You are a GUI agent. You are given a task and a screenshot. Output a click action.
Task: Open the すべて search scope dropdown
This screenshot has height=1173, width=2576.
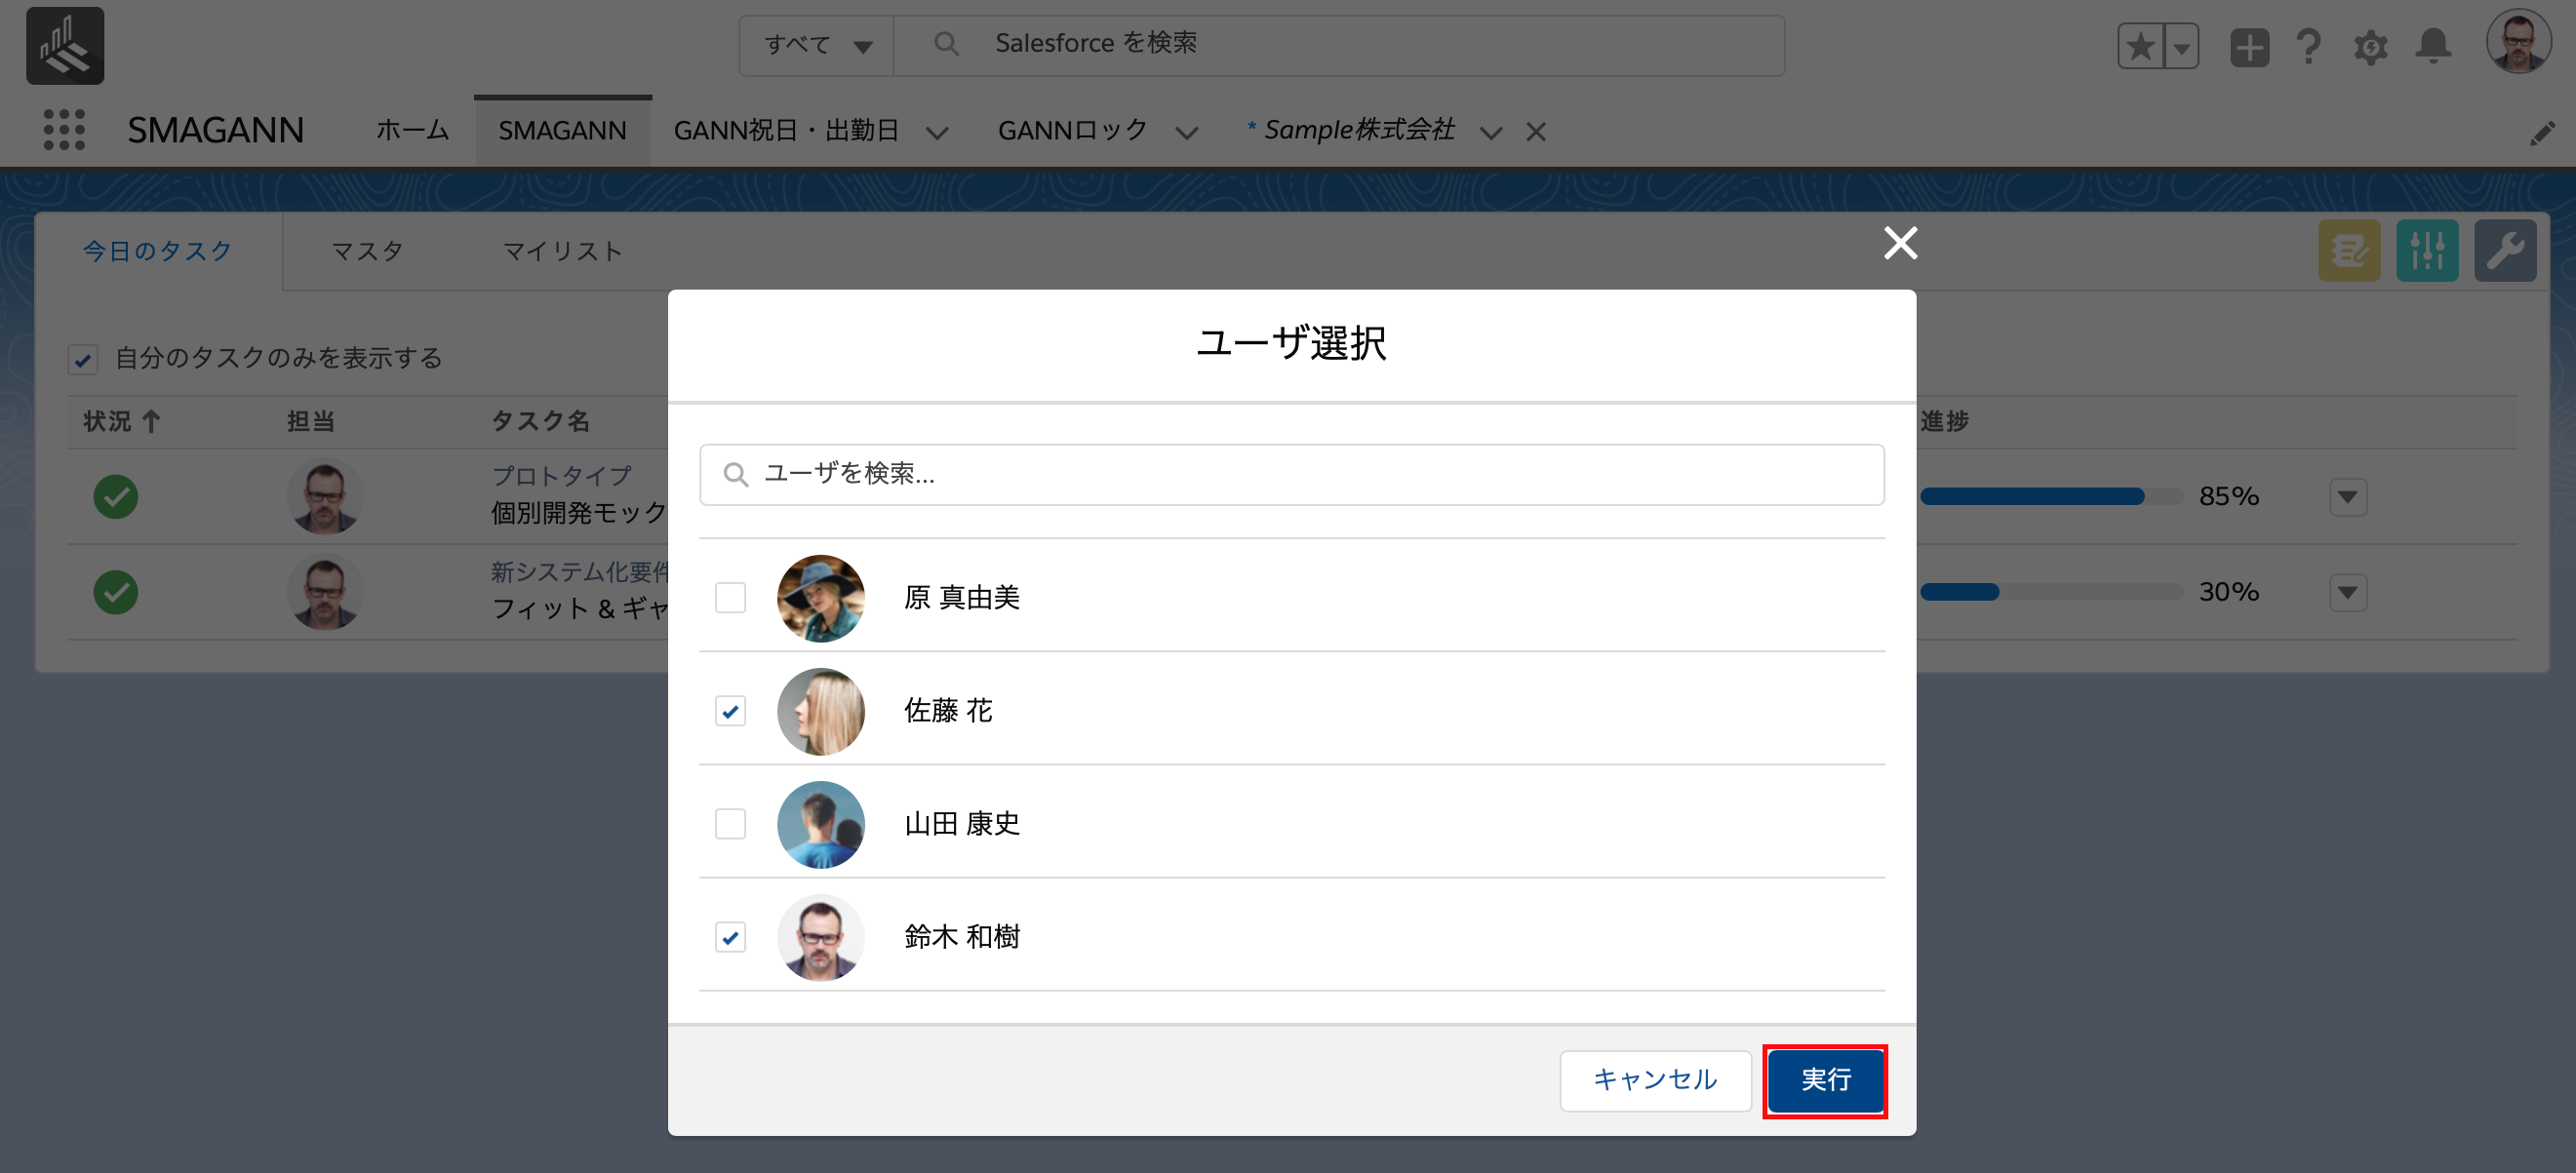(x=817, y=45)
